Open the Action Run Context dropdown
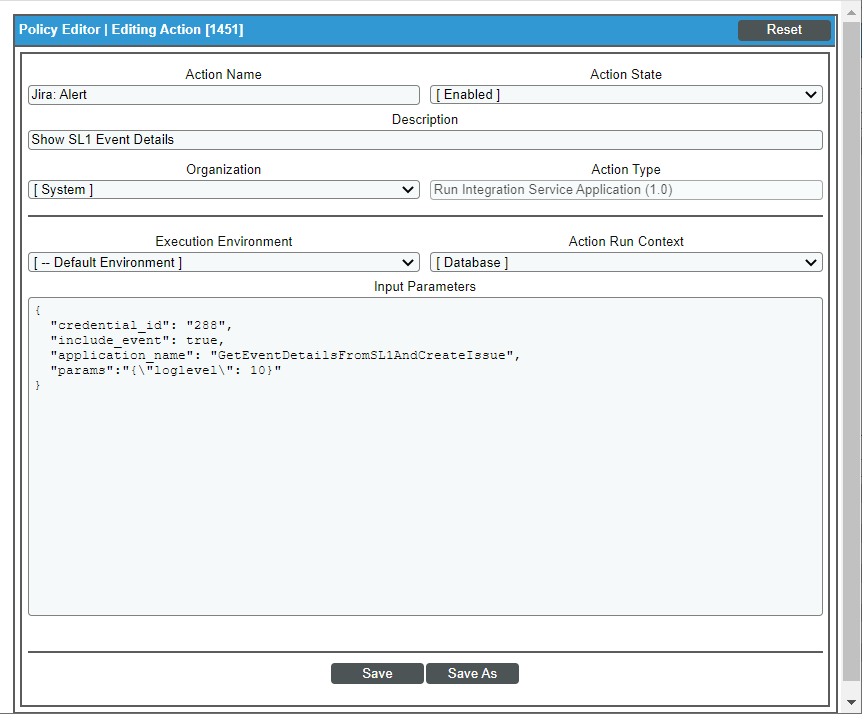Viewport: 862px width, 714px height. tap(626, 262)
